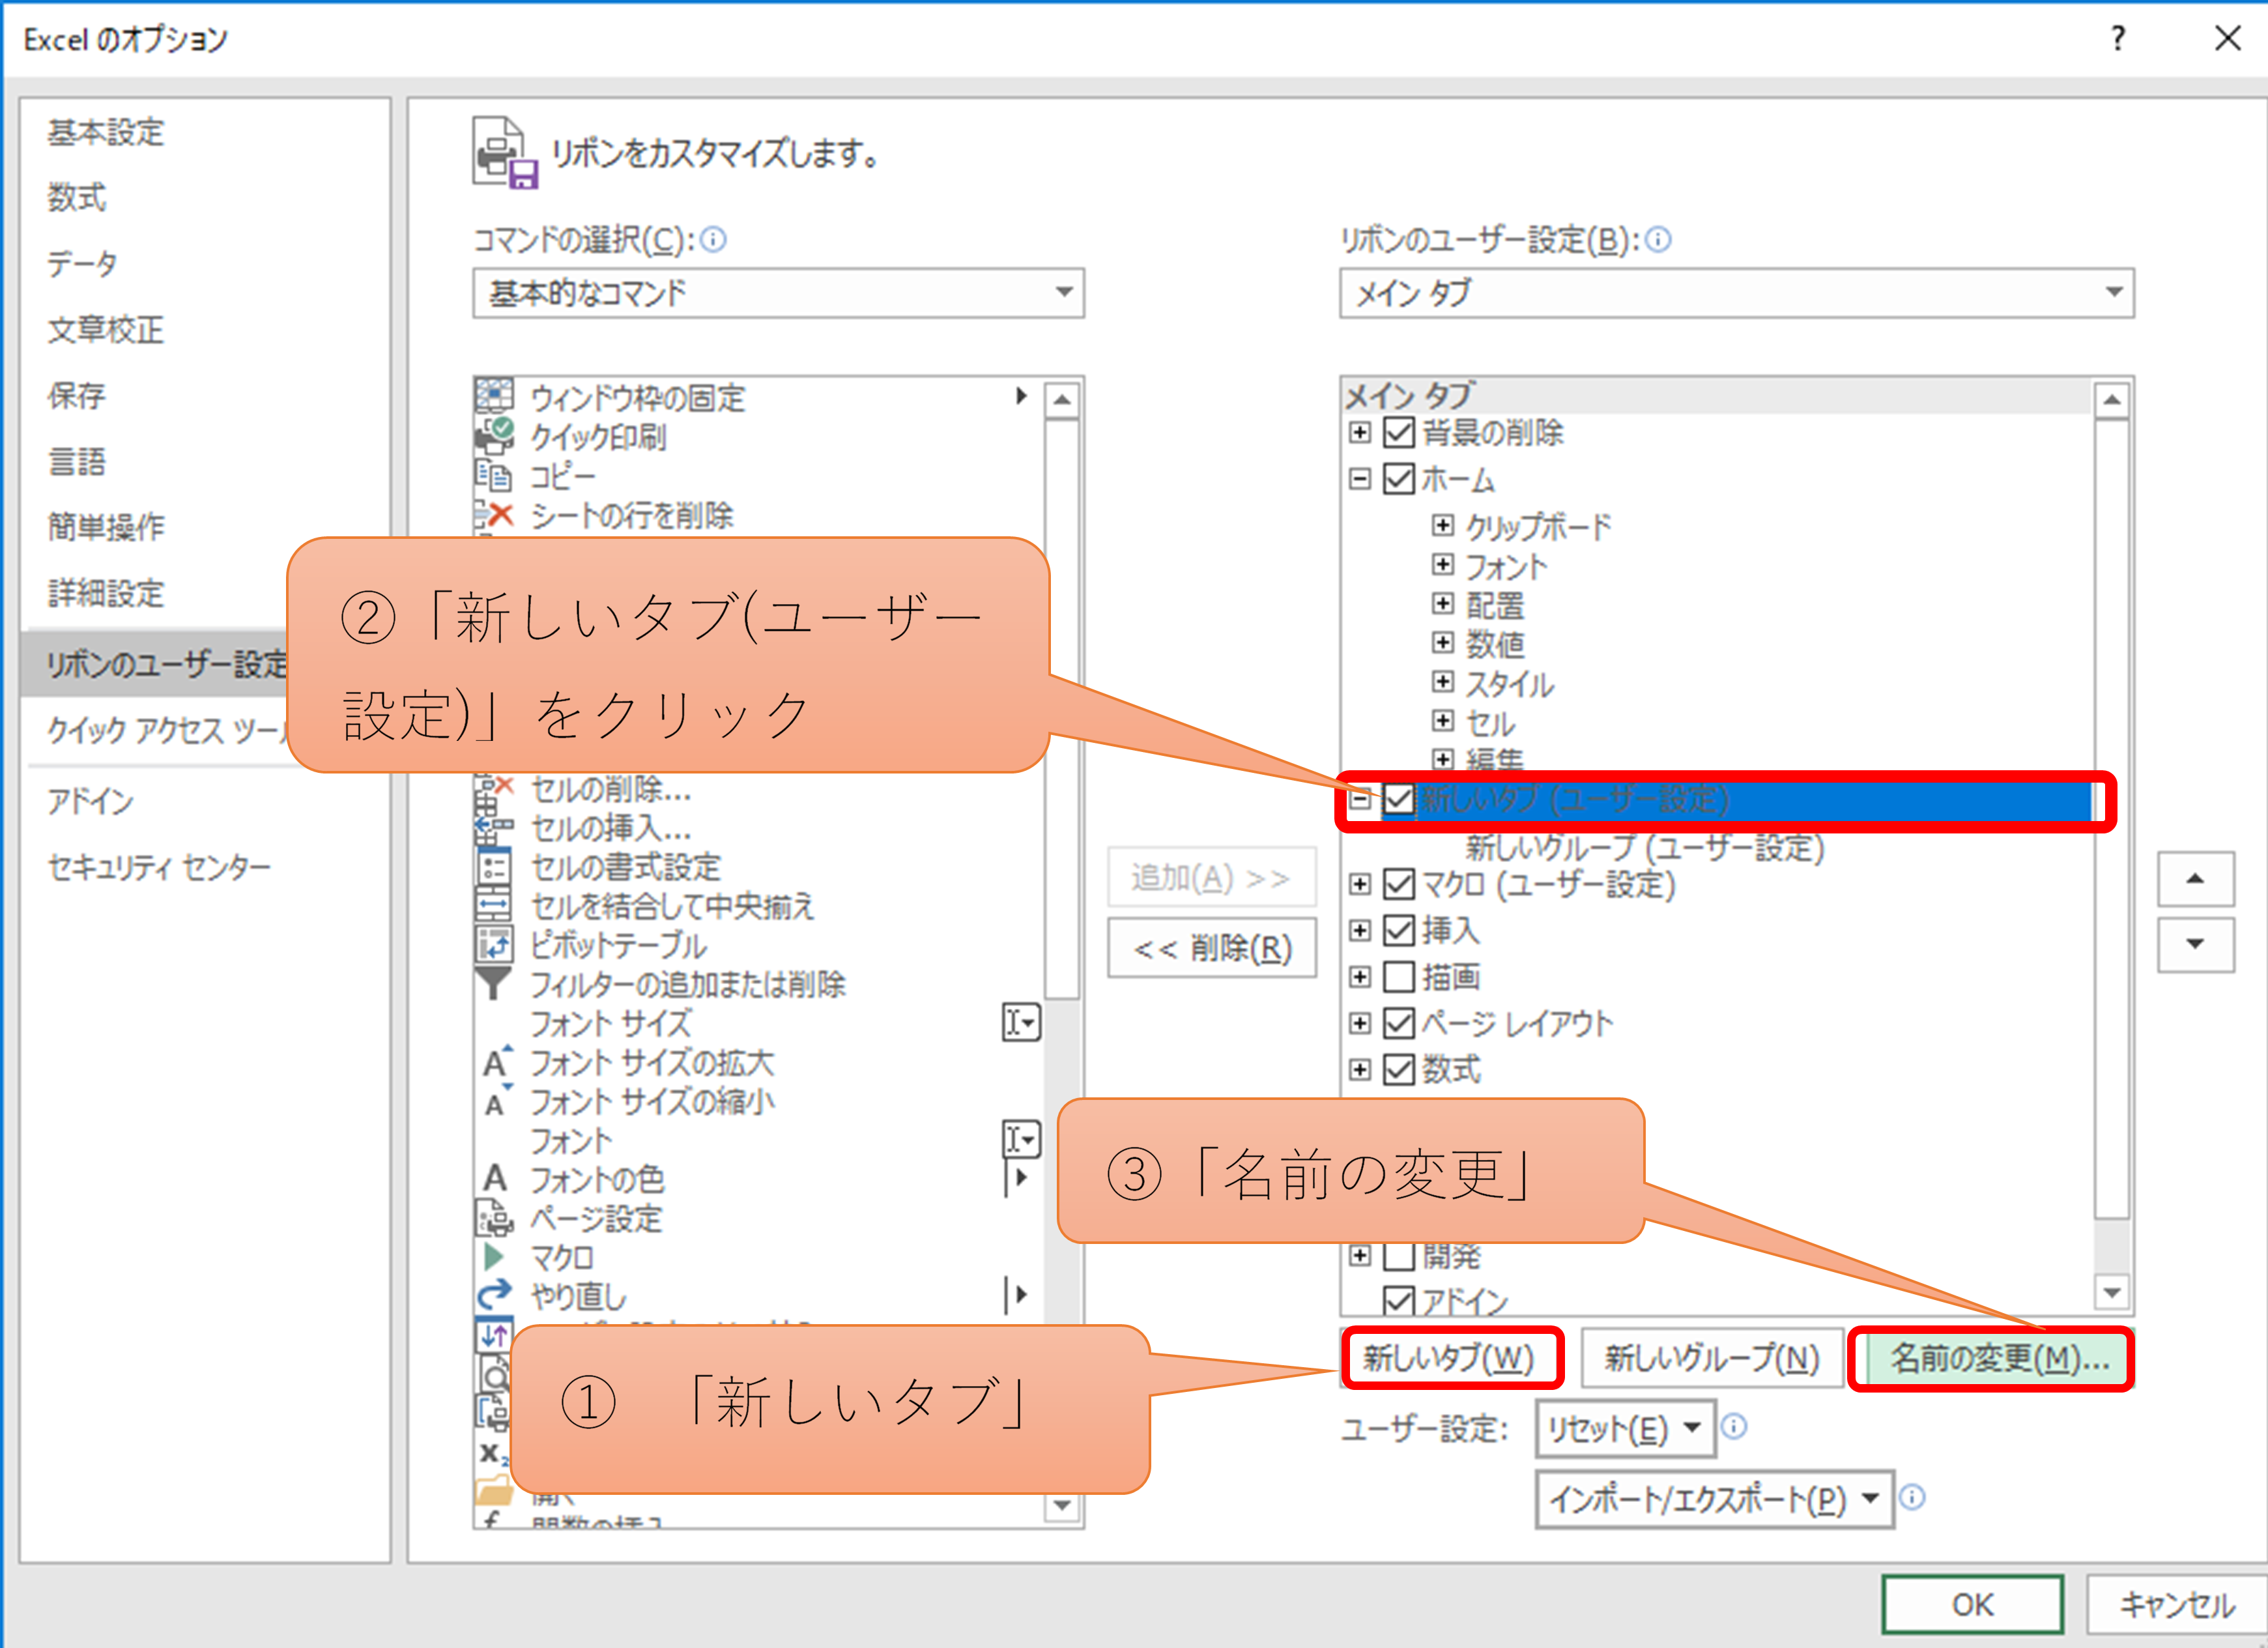Click the 新しいグループ(N) button
The image size is (2268, 1648).
click(1712, 1358)
